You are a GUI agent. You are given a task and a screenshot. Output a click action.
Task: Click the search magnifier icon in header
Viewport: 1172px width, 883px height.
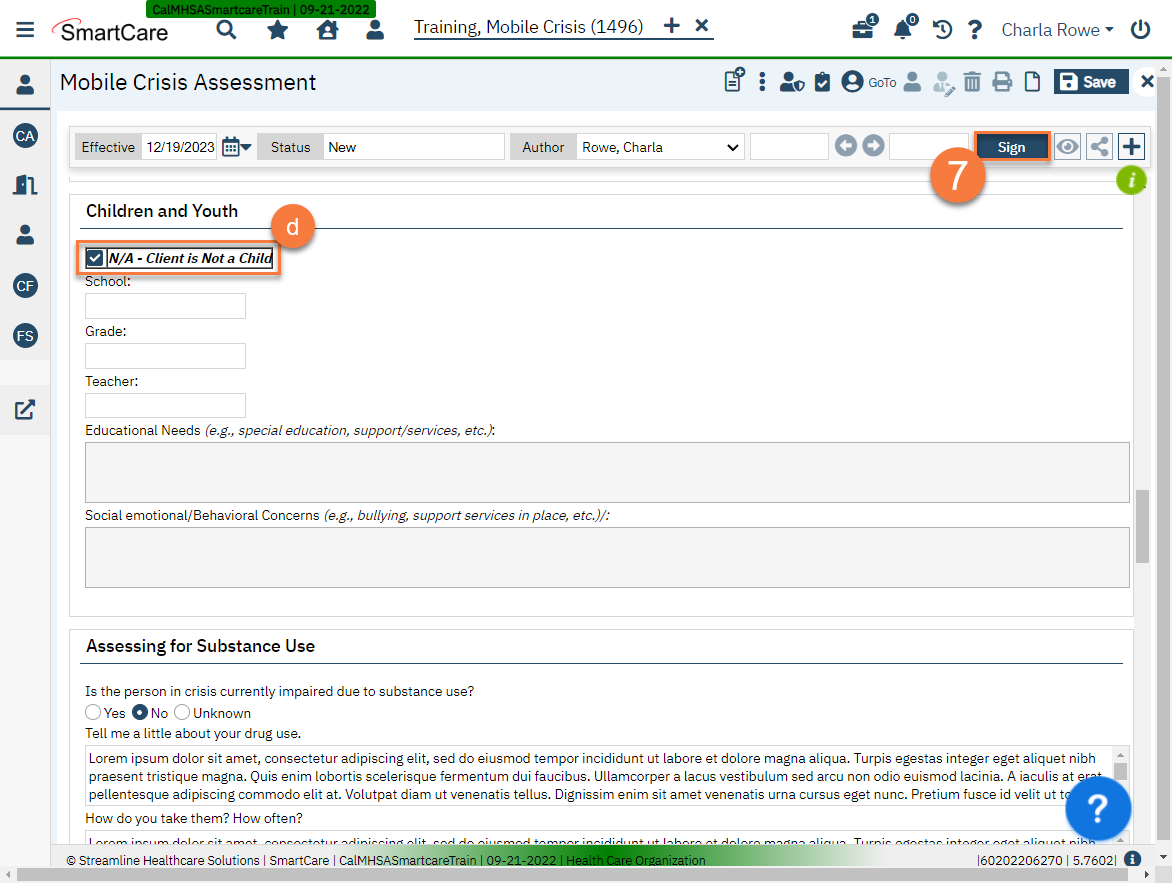point(227,30)
